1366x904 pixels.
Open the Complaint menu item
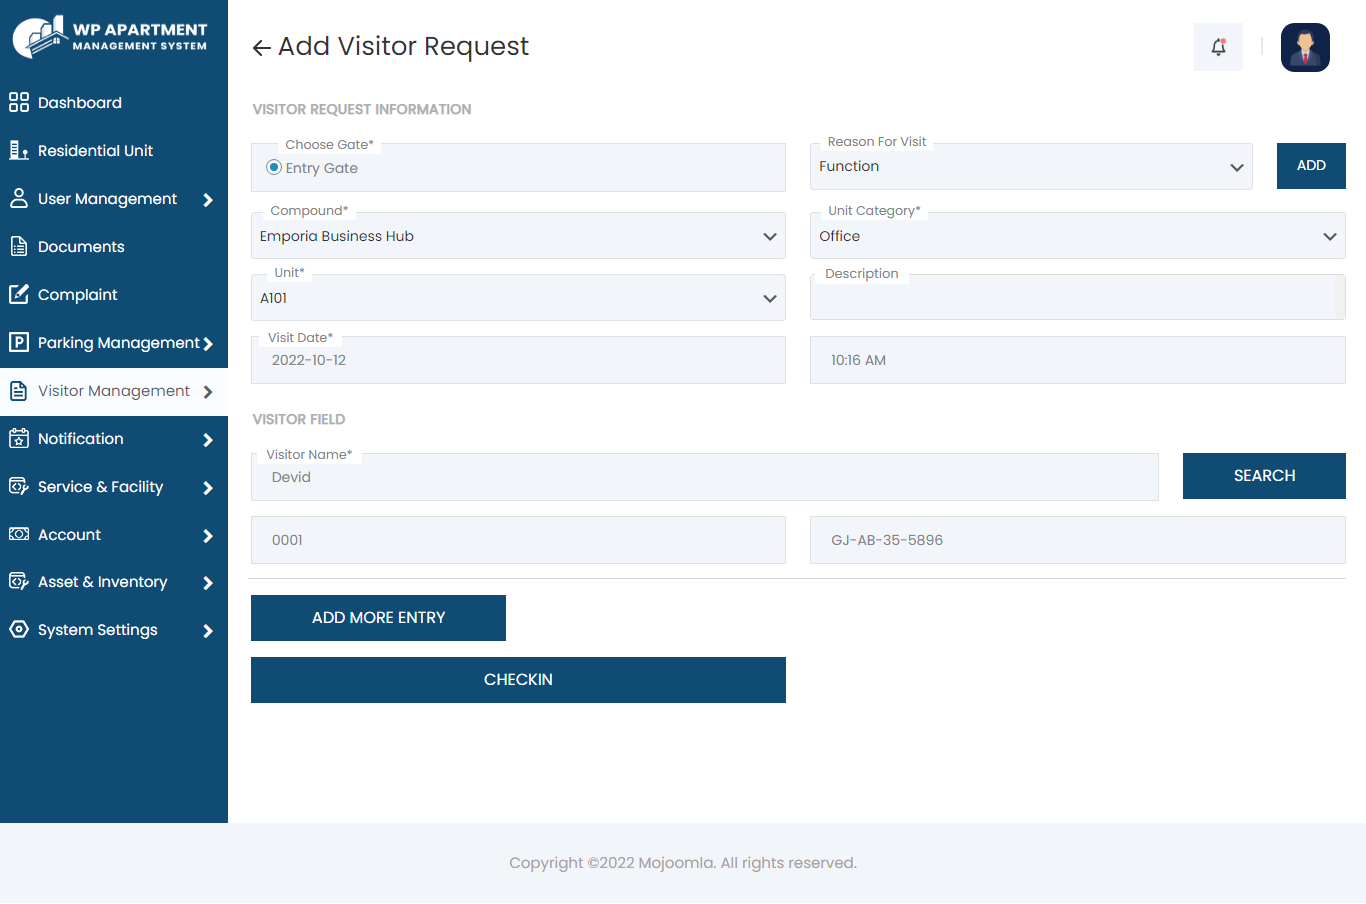(114, 294)
